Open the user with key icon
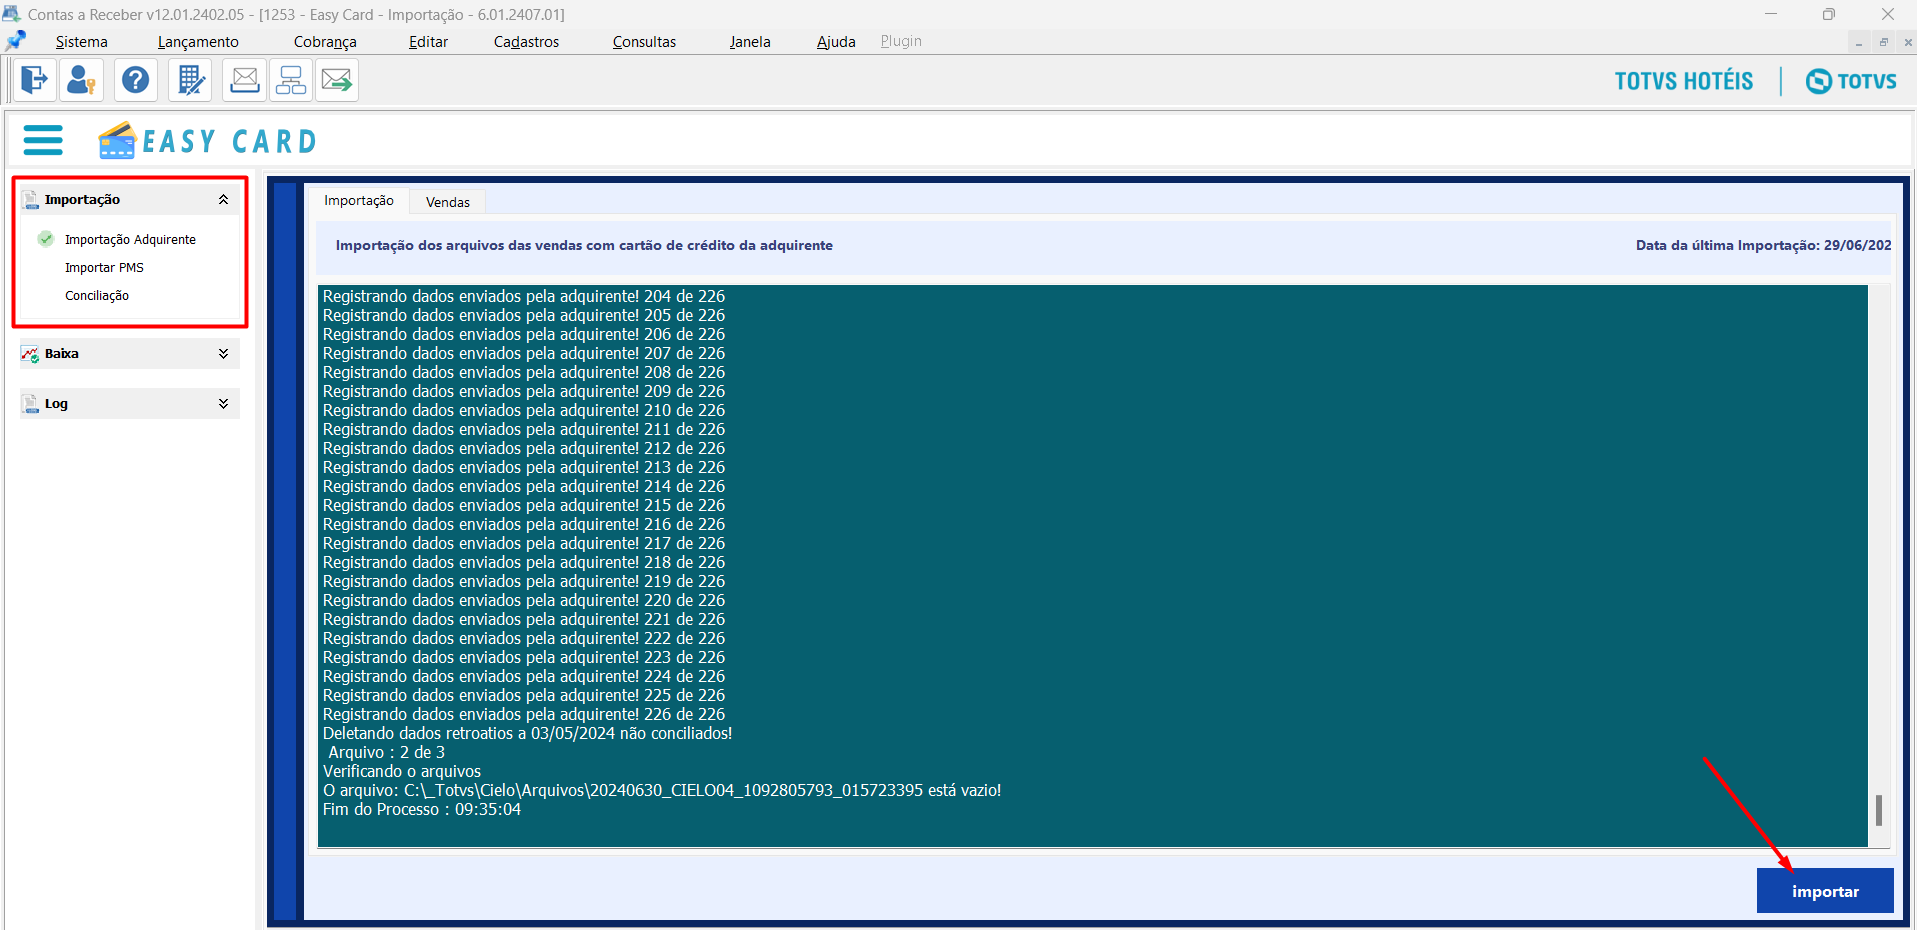 [81, 80]
